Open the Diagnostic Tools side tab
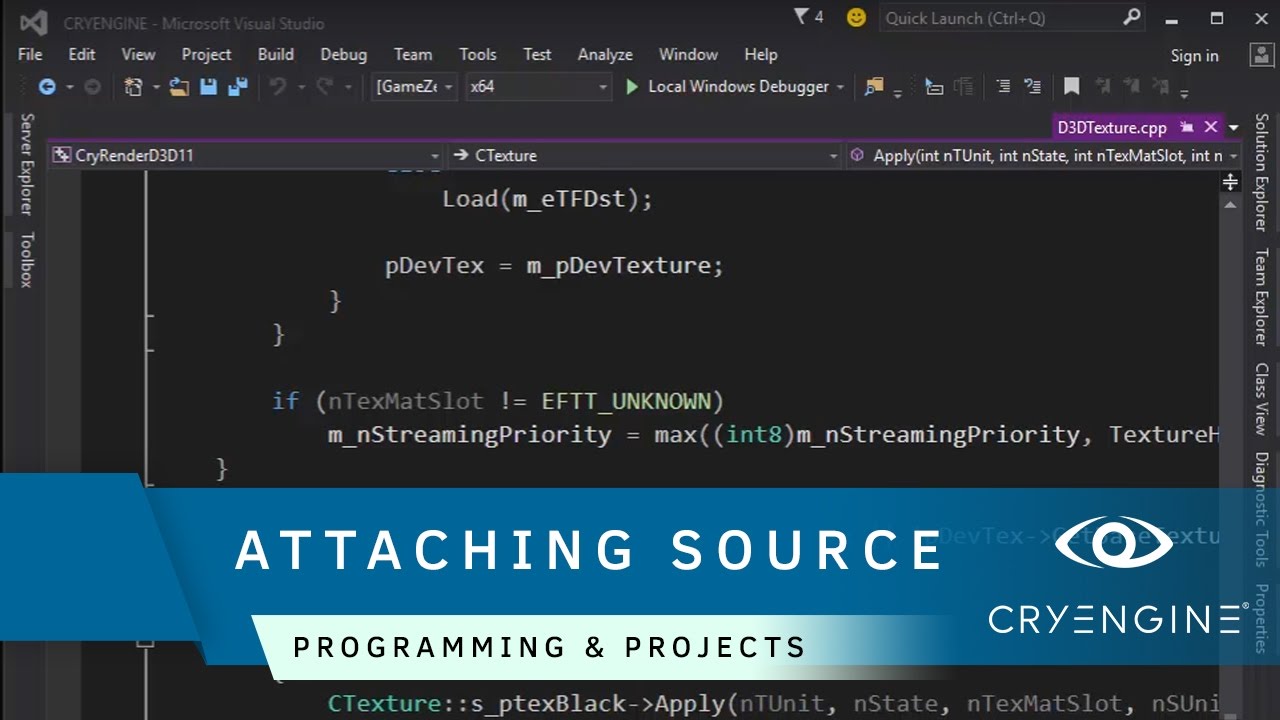1280x720 pixels. [1261, 510]
